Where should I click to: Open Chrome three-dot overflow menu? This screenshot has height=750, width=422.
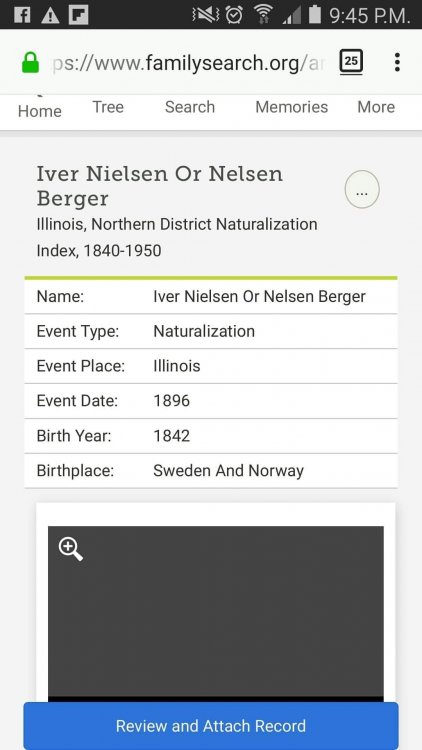click(397, 62)
